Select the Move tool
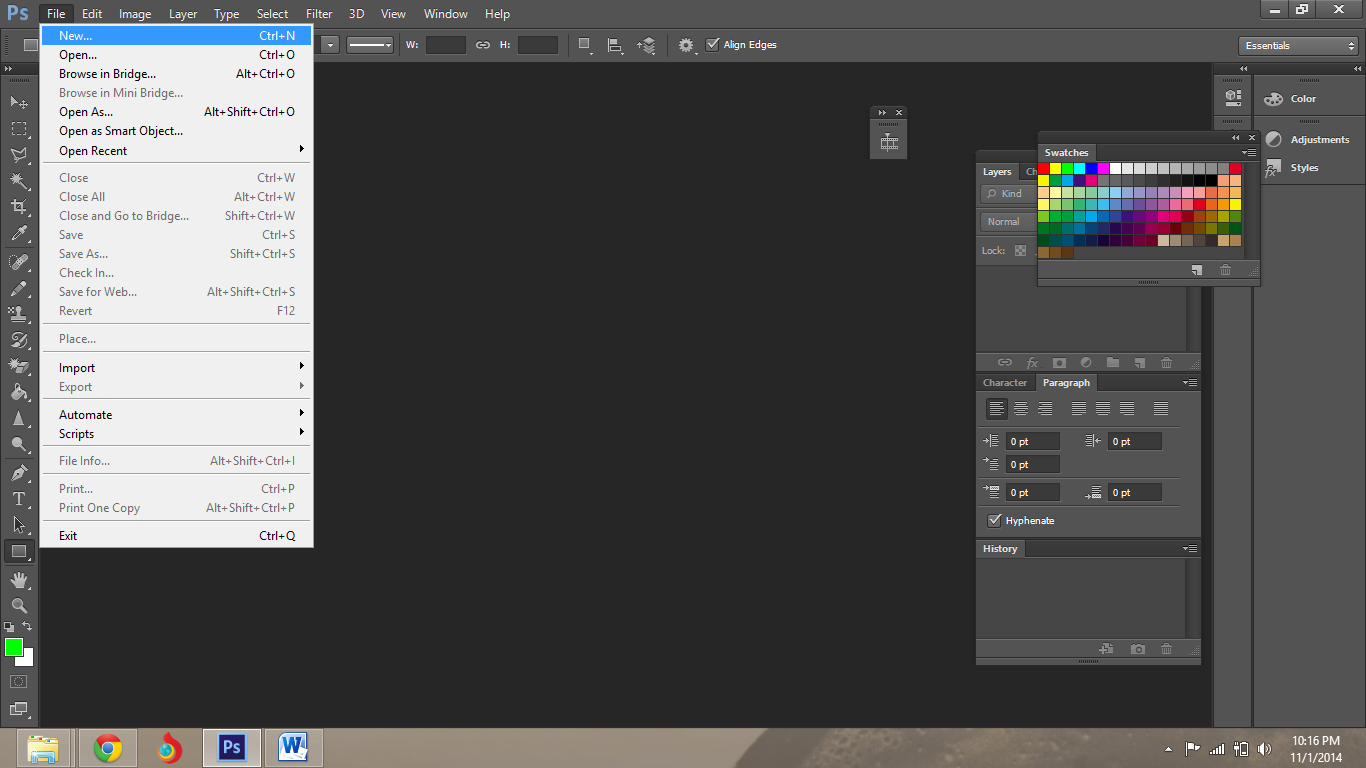 point(19,102)
